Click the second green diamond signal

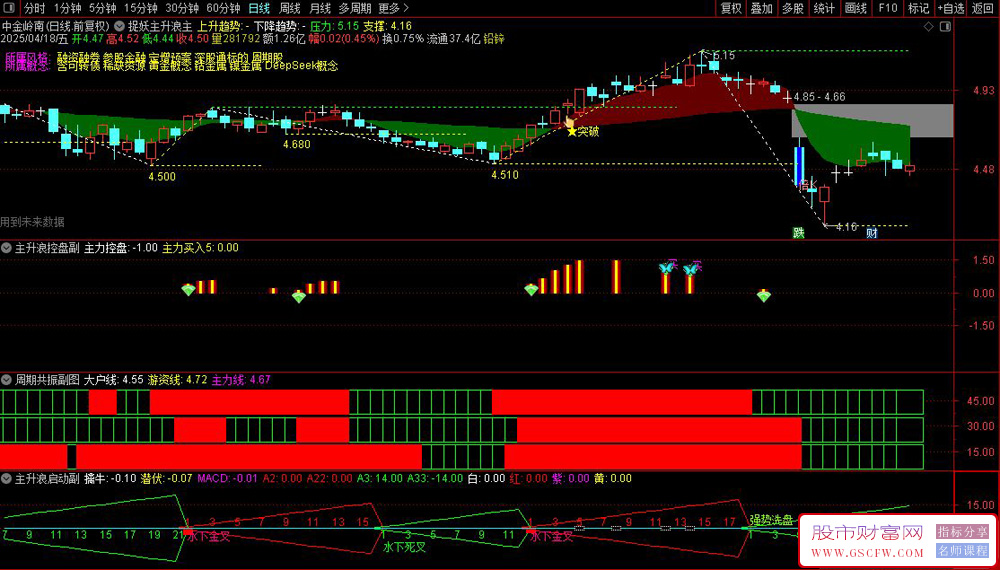pyautogui.click(x=298, y=296)
